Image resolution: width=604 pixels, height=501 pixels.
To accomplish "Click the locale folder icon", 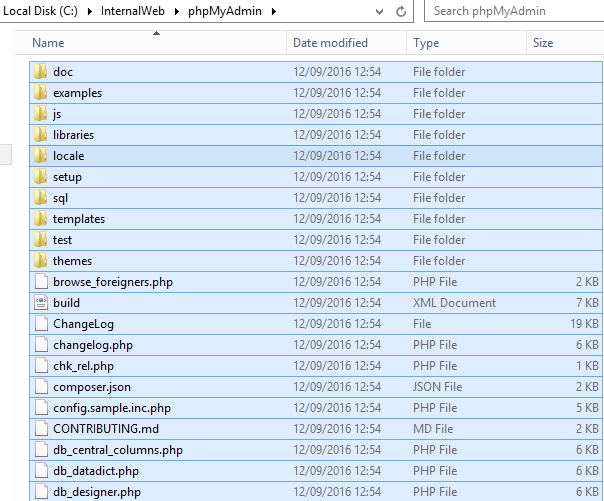I will tap(40, 156).
